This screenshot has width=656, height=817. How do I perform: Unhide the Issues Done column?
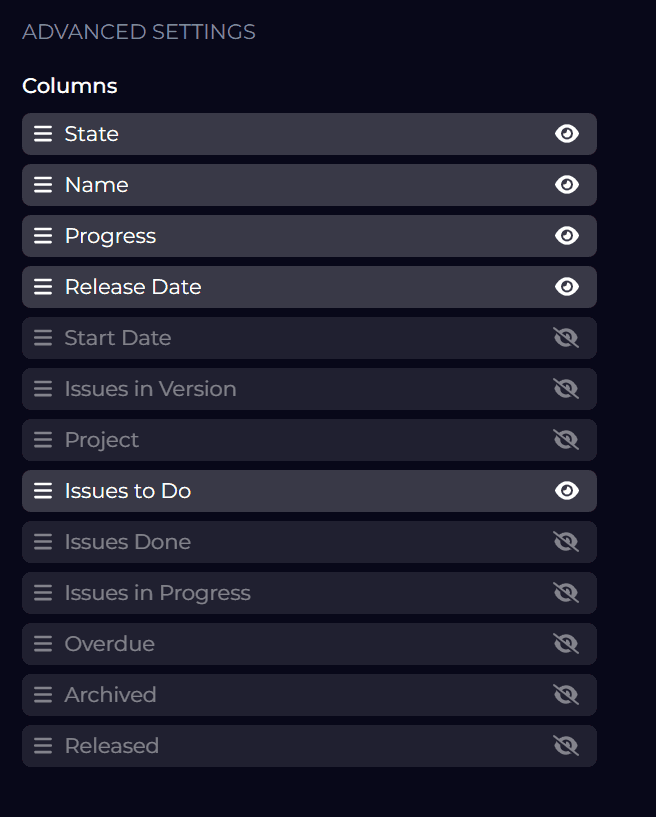tap(566, 542)
